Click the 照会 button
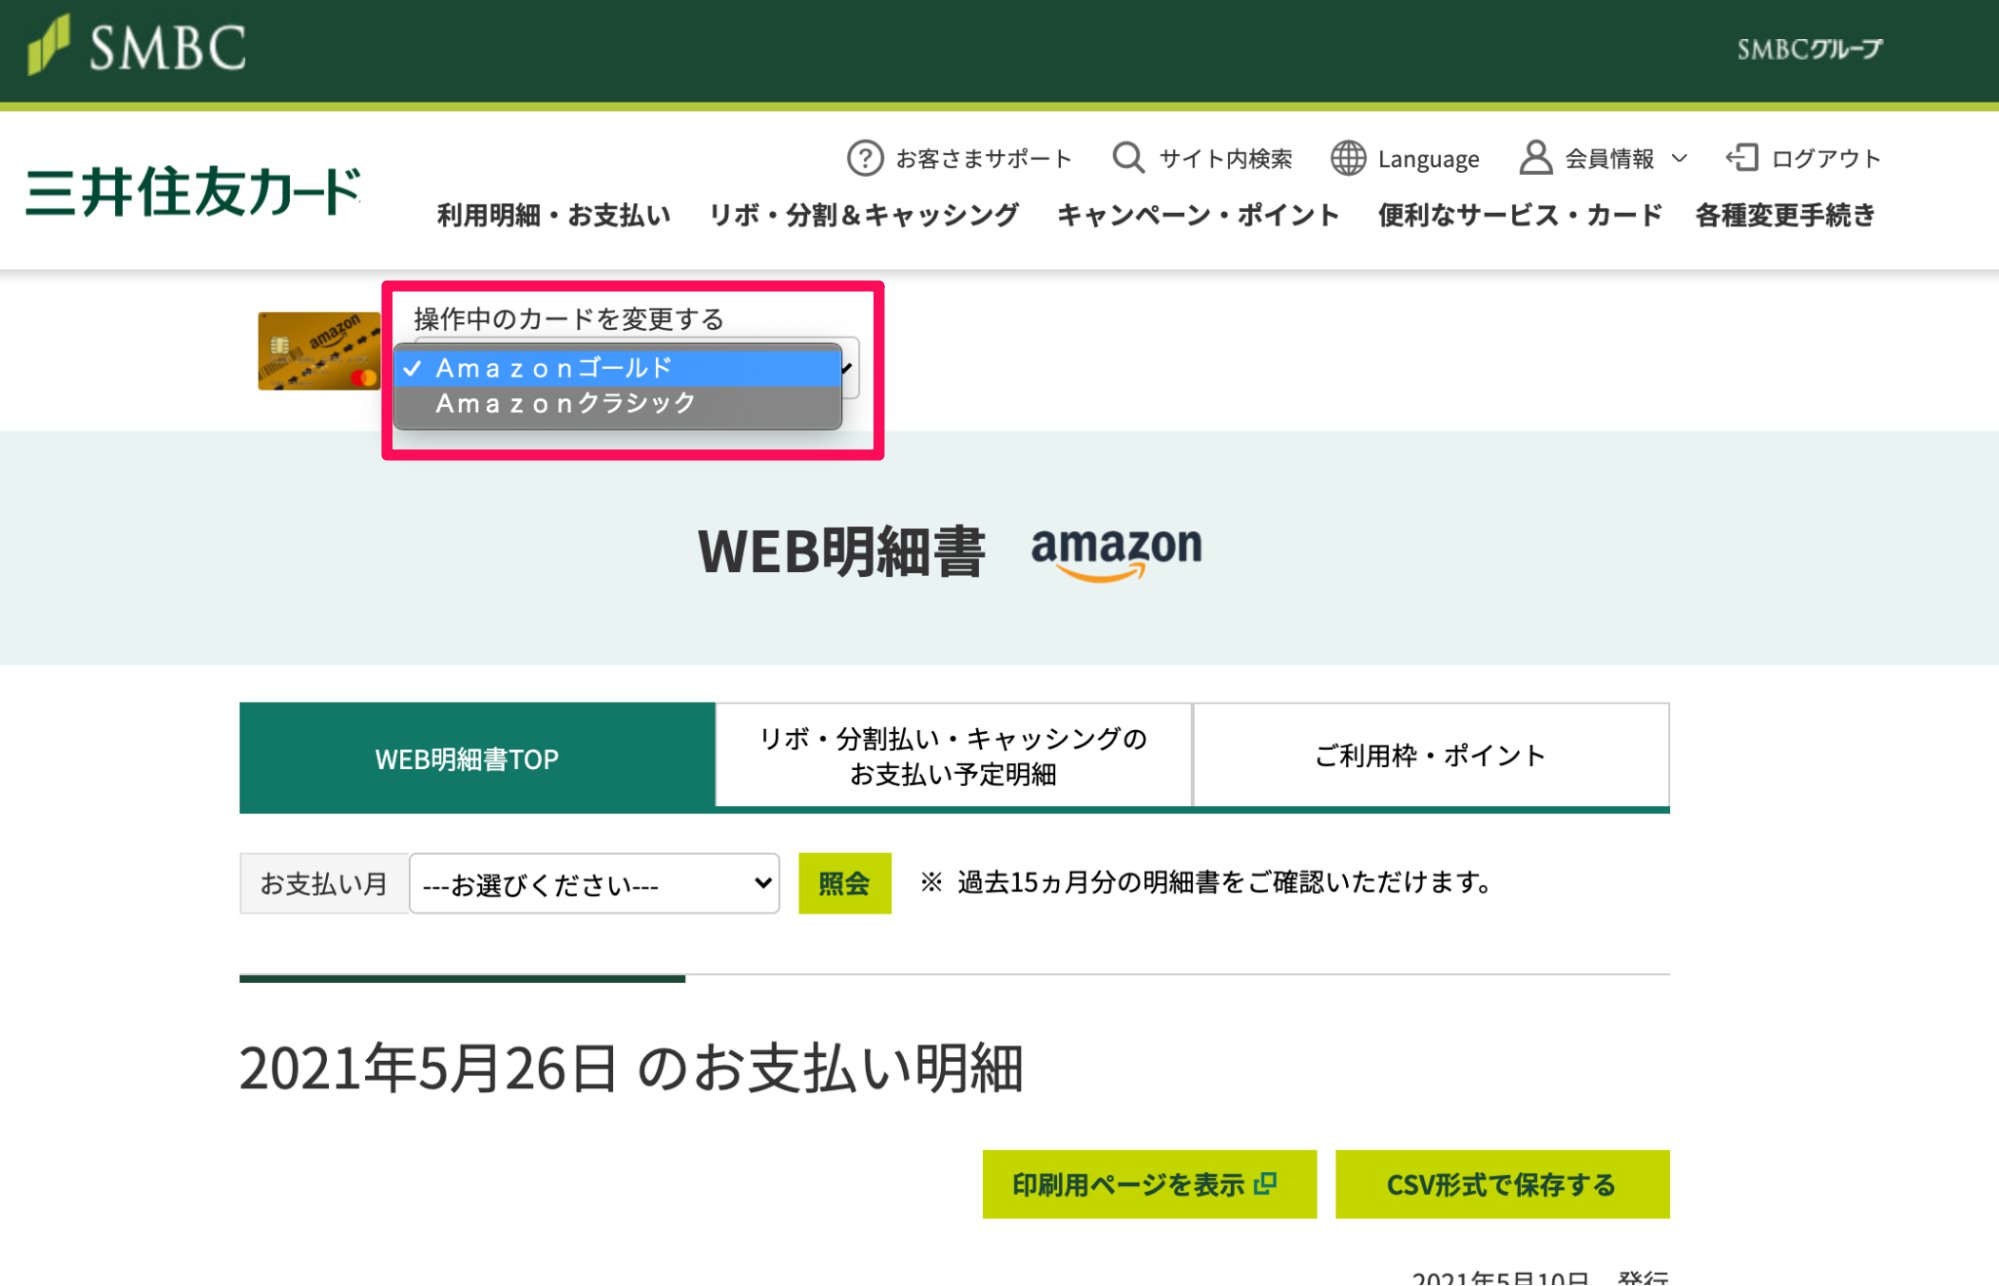1999x1286 pixels. pyautogui.click(x=844, y=883)
